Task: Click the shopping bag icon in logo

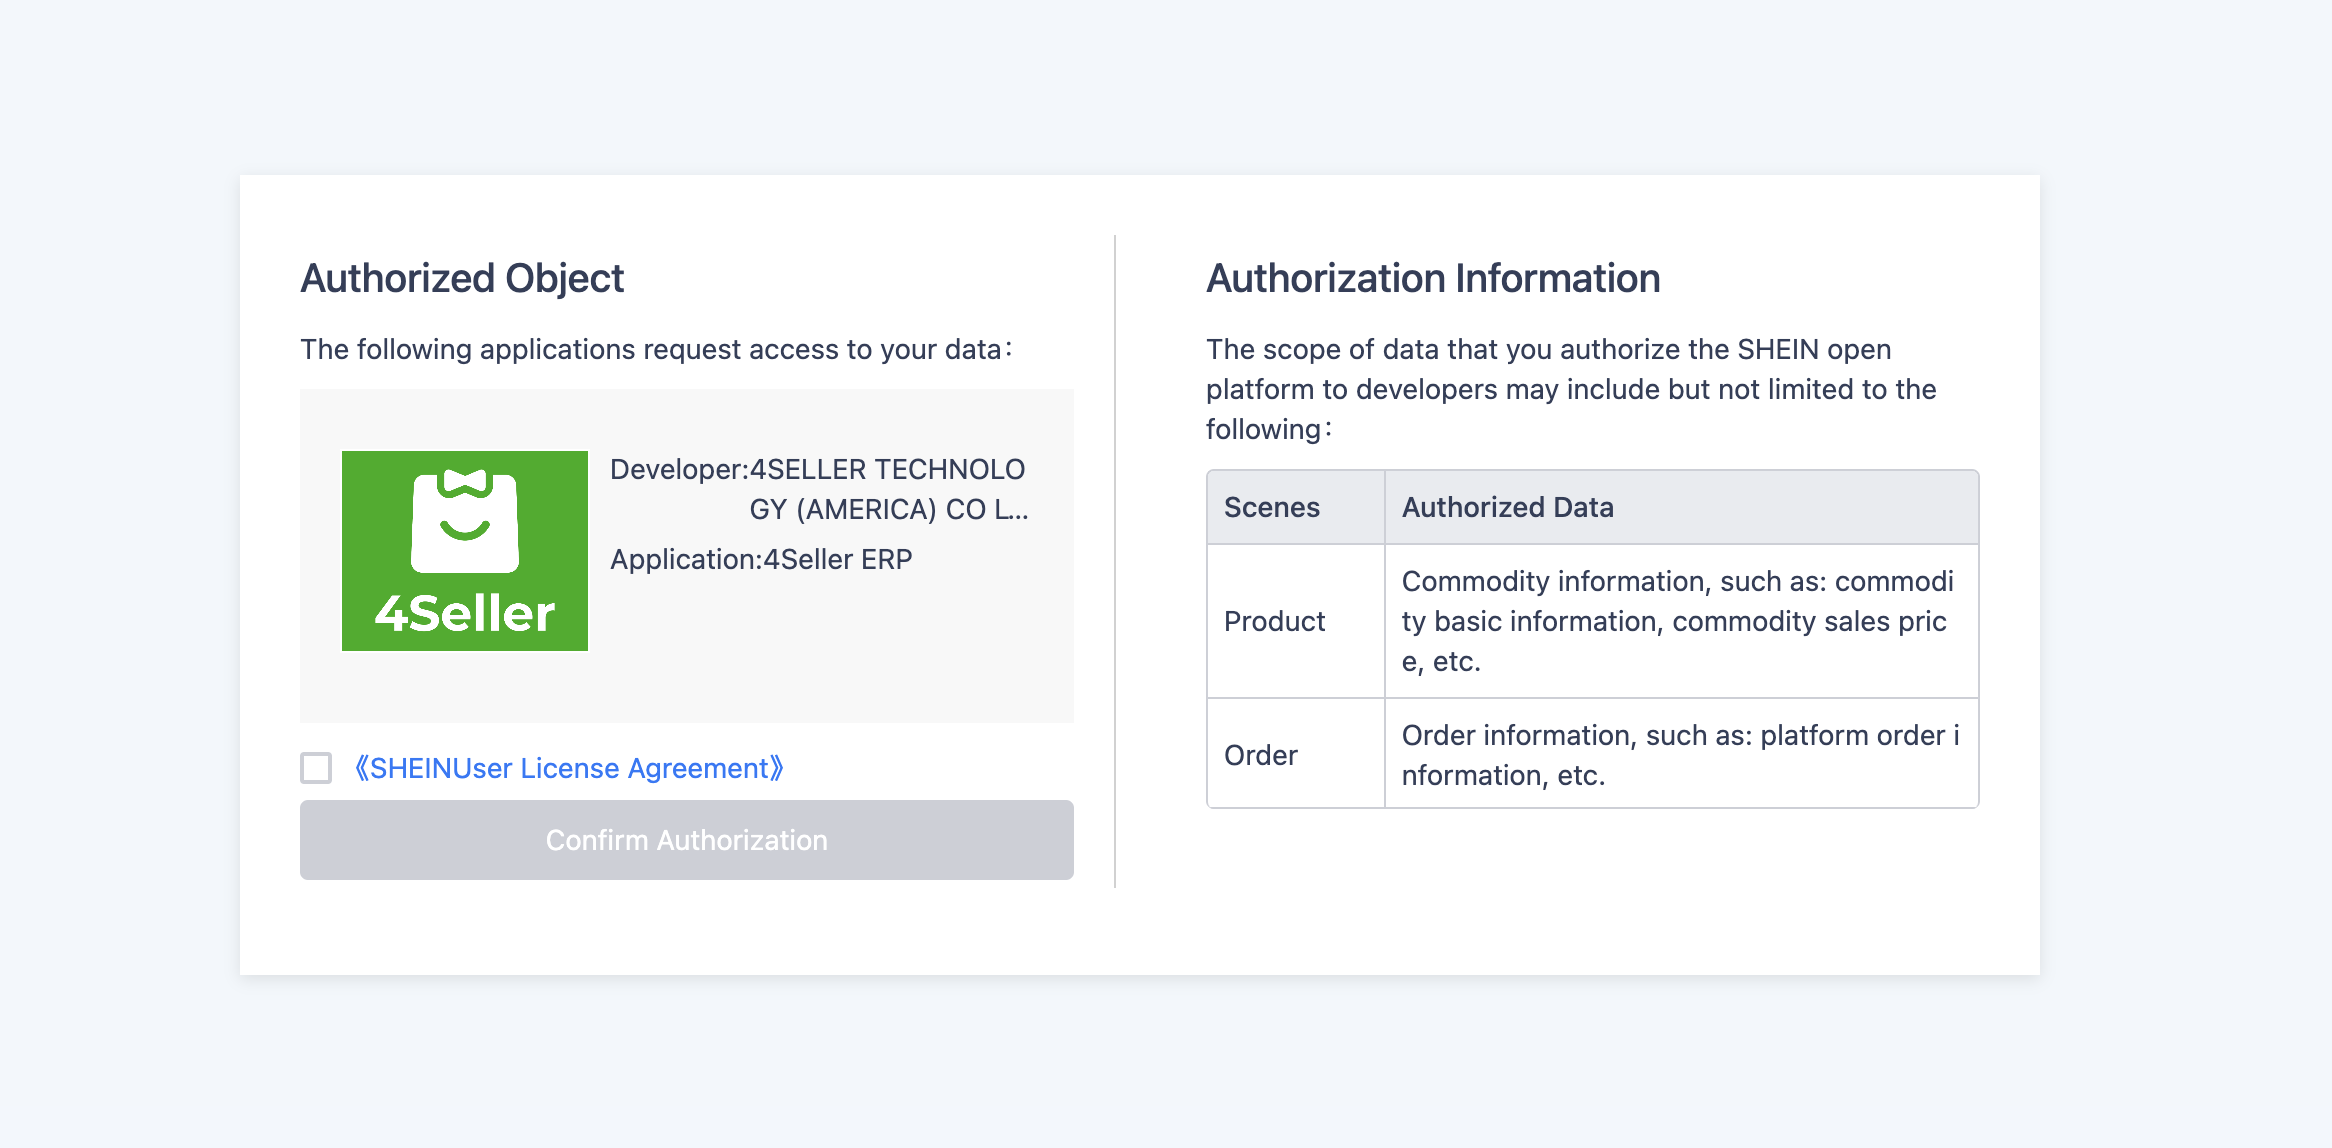Action: click(x=465, y=520)
